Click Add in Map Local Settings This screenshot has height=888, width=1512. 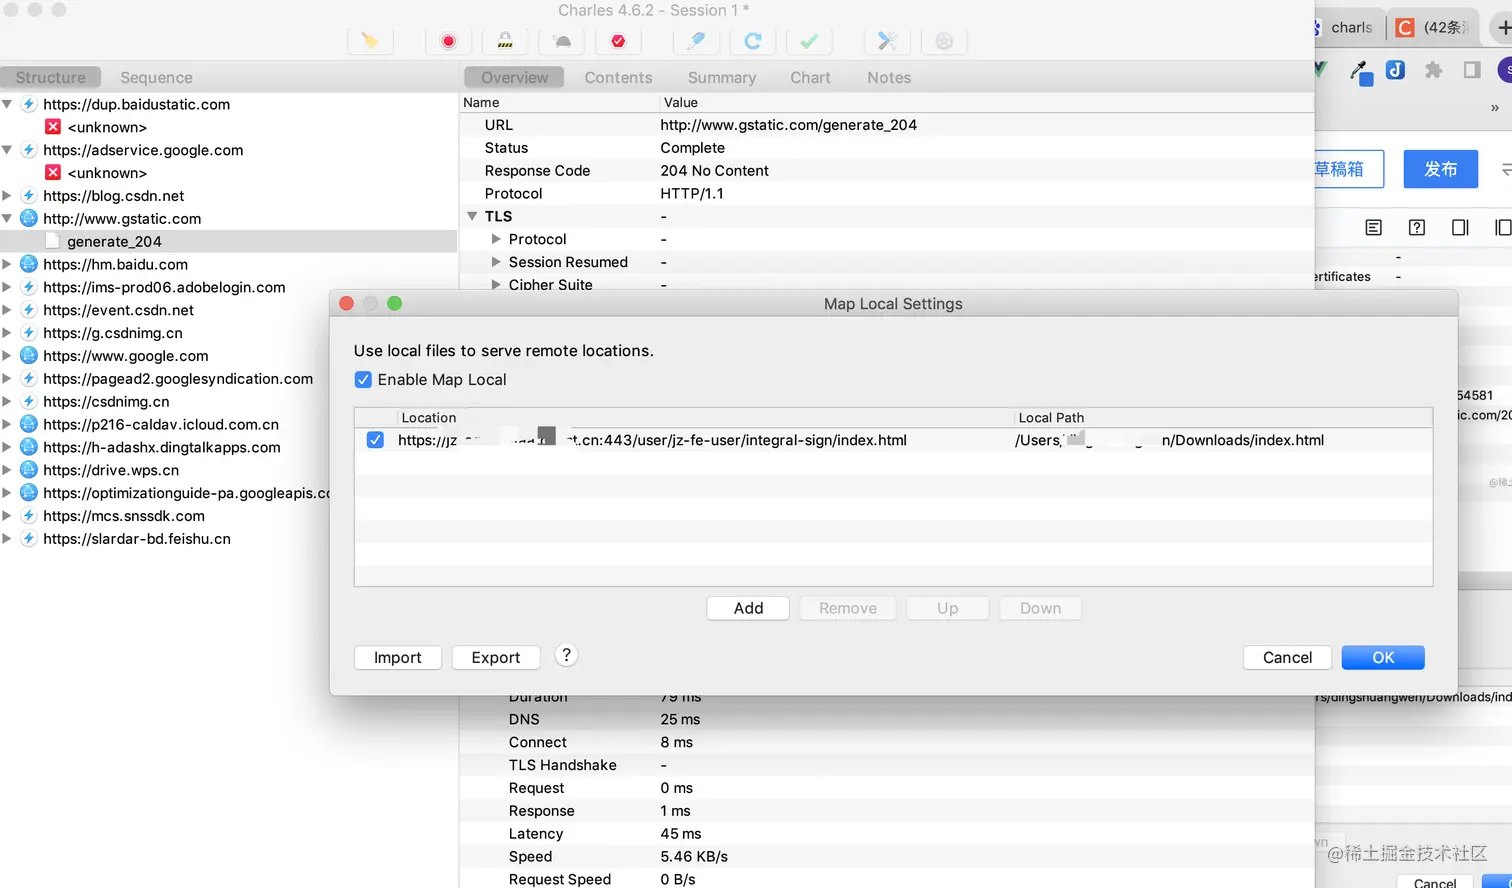[748, 608]
